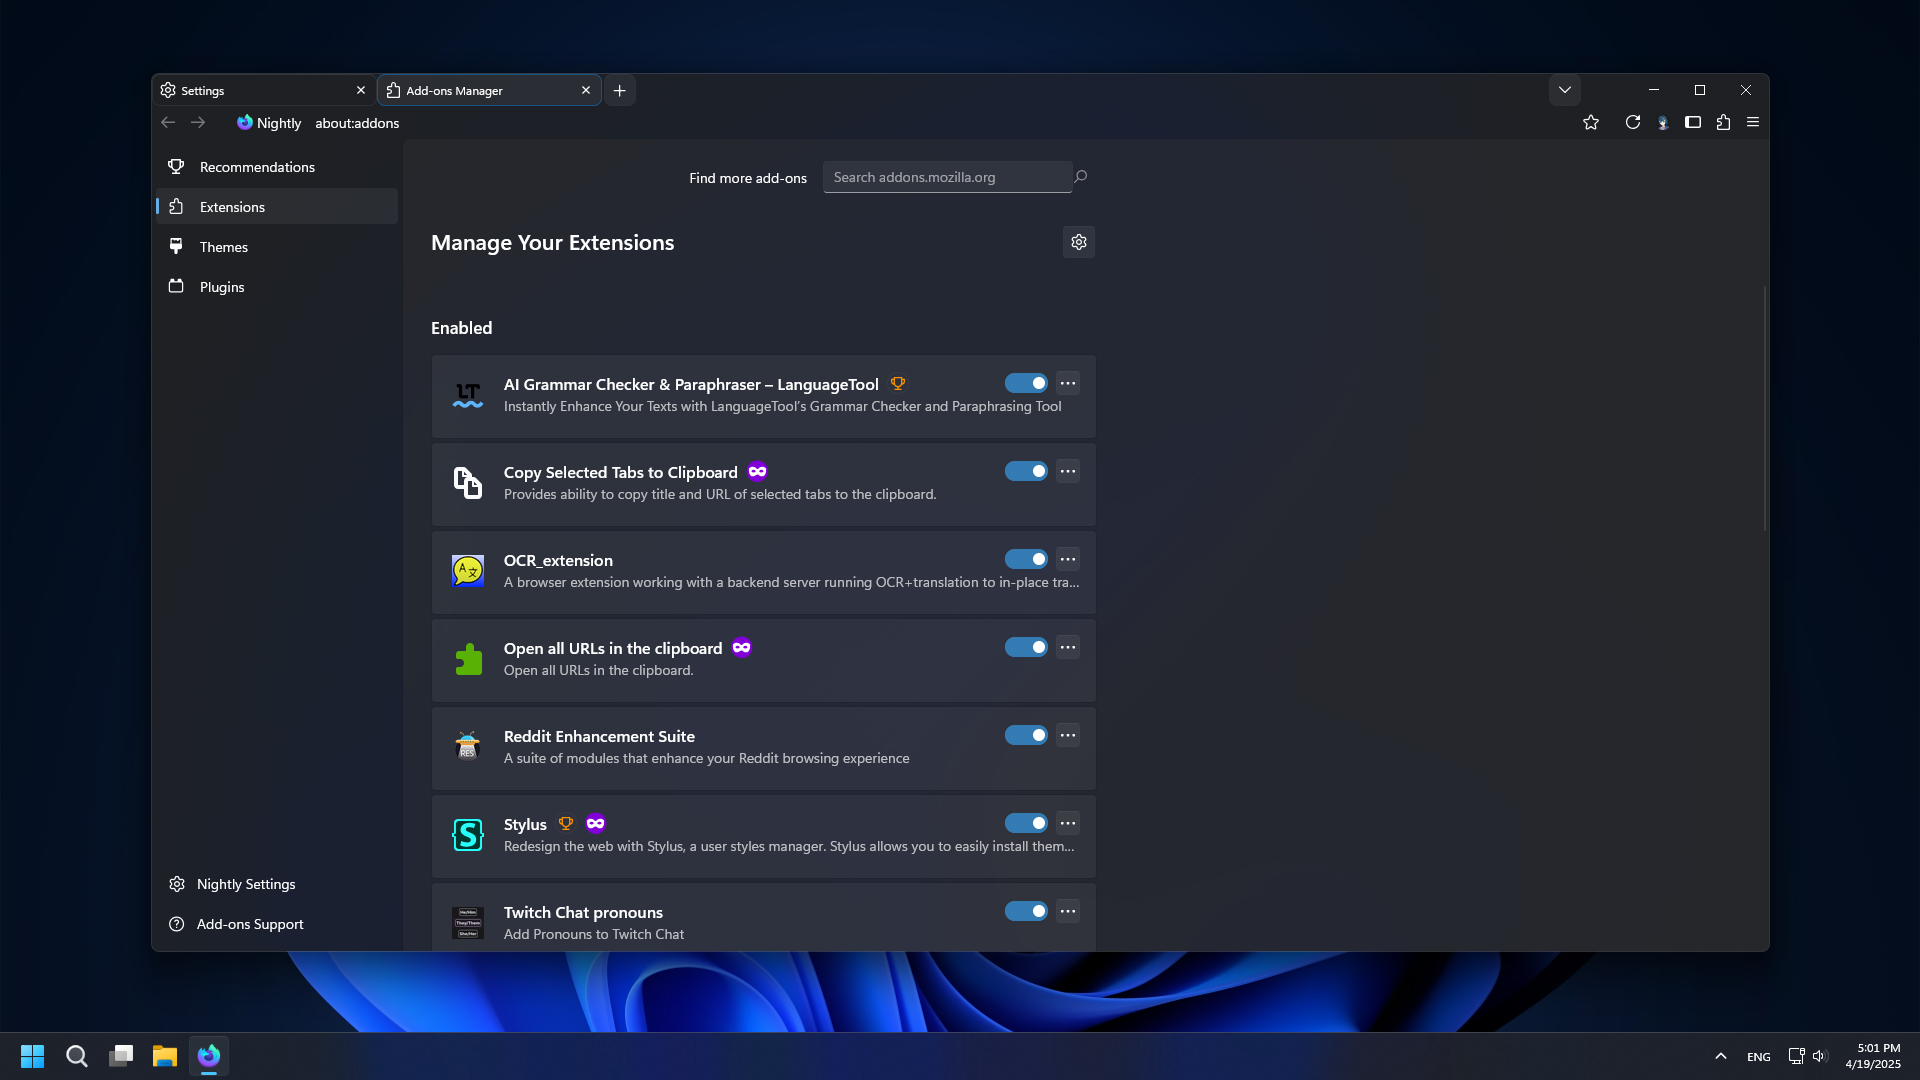Expand the list all tabs chevron
Viewport: 1920px width, 1080px height.
click(1565, 90)
